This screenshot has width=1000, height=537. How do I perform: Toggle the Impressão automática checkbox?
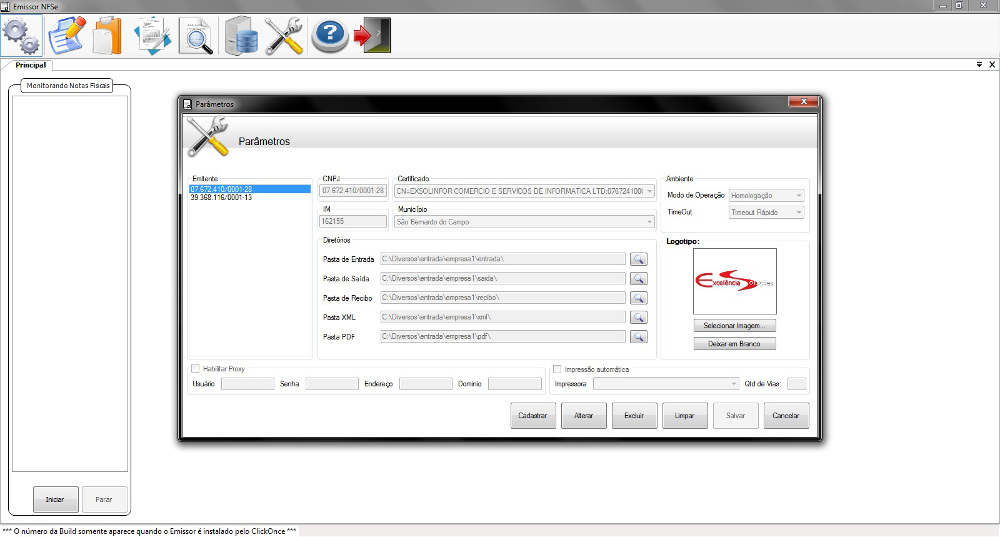tap(557, 369)
